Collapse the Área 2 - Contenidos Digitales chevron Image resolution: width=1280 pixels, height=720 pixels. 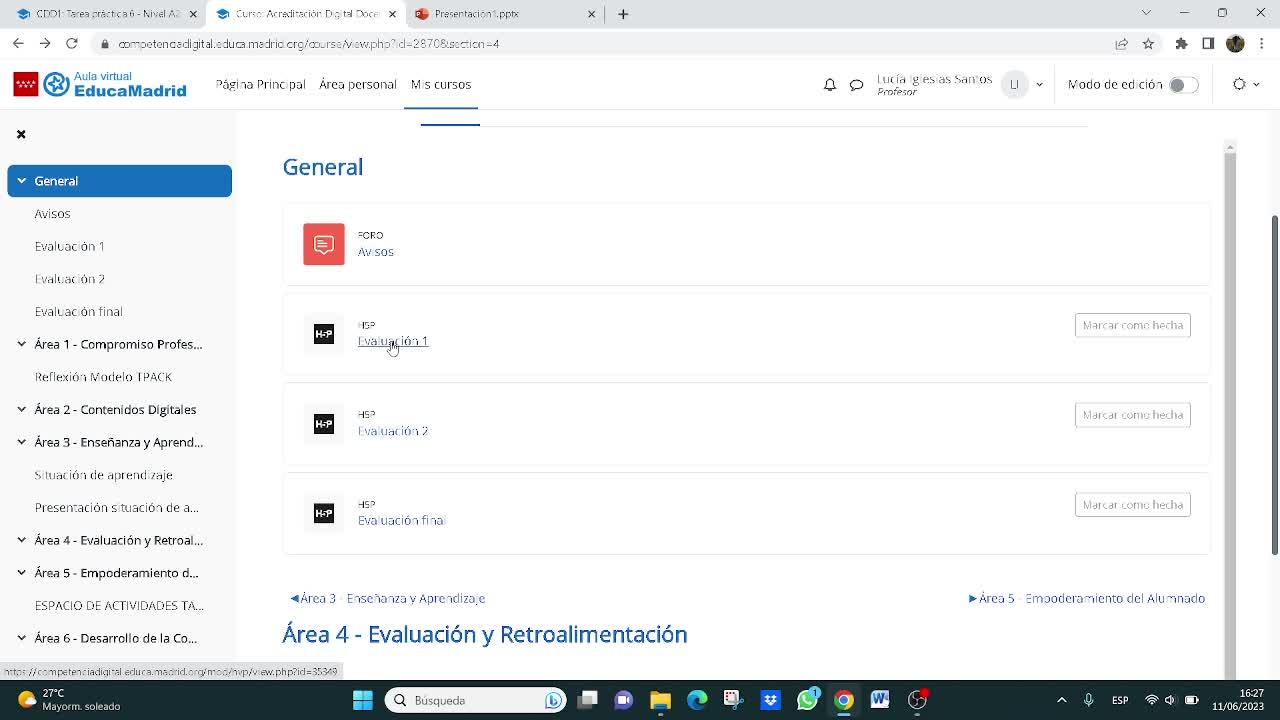pyautogui.click(x=21, y=409)
